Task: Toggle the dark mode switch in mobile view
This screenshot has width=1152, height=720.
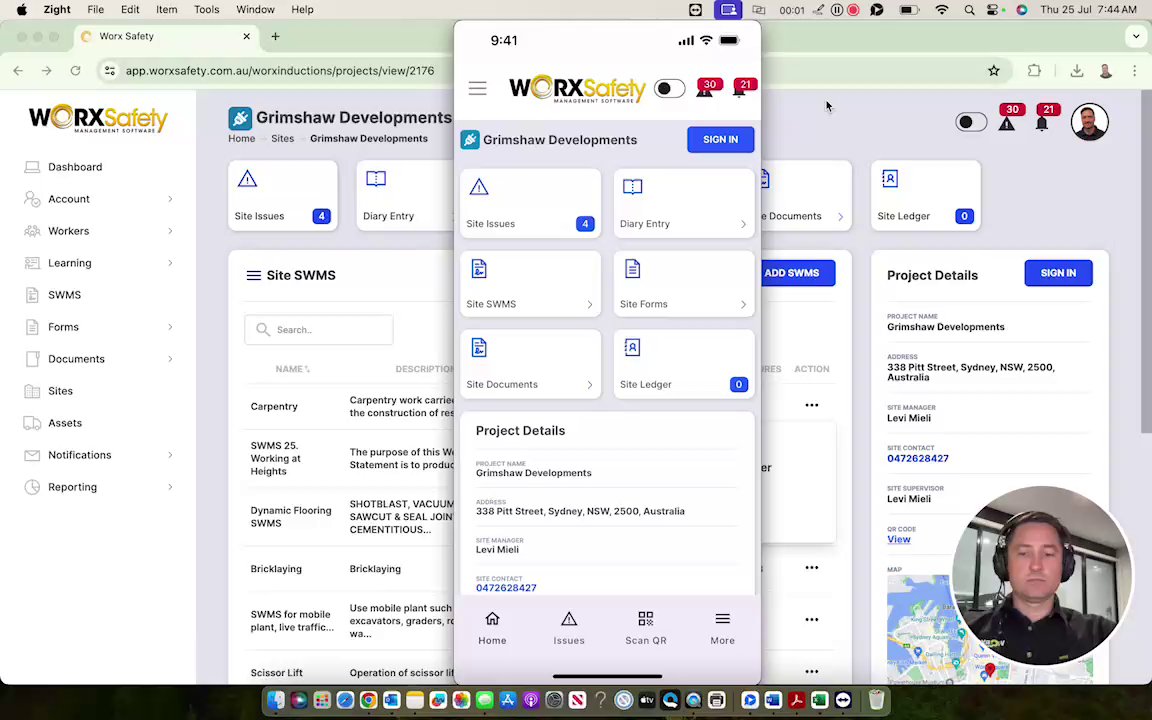Action: point(669,89)
